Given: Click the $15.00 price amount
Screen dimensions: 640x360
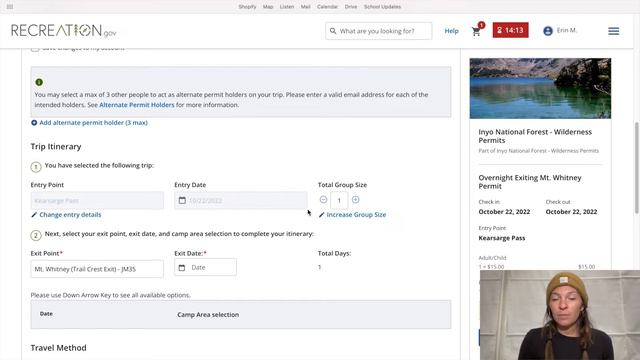Looking at the screenshot, I should [587, 267].
